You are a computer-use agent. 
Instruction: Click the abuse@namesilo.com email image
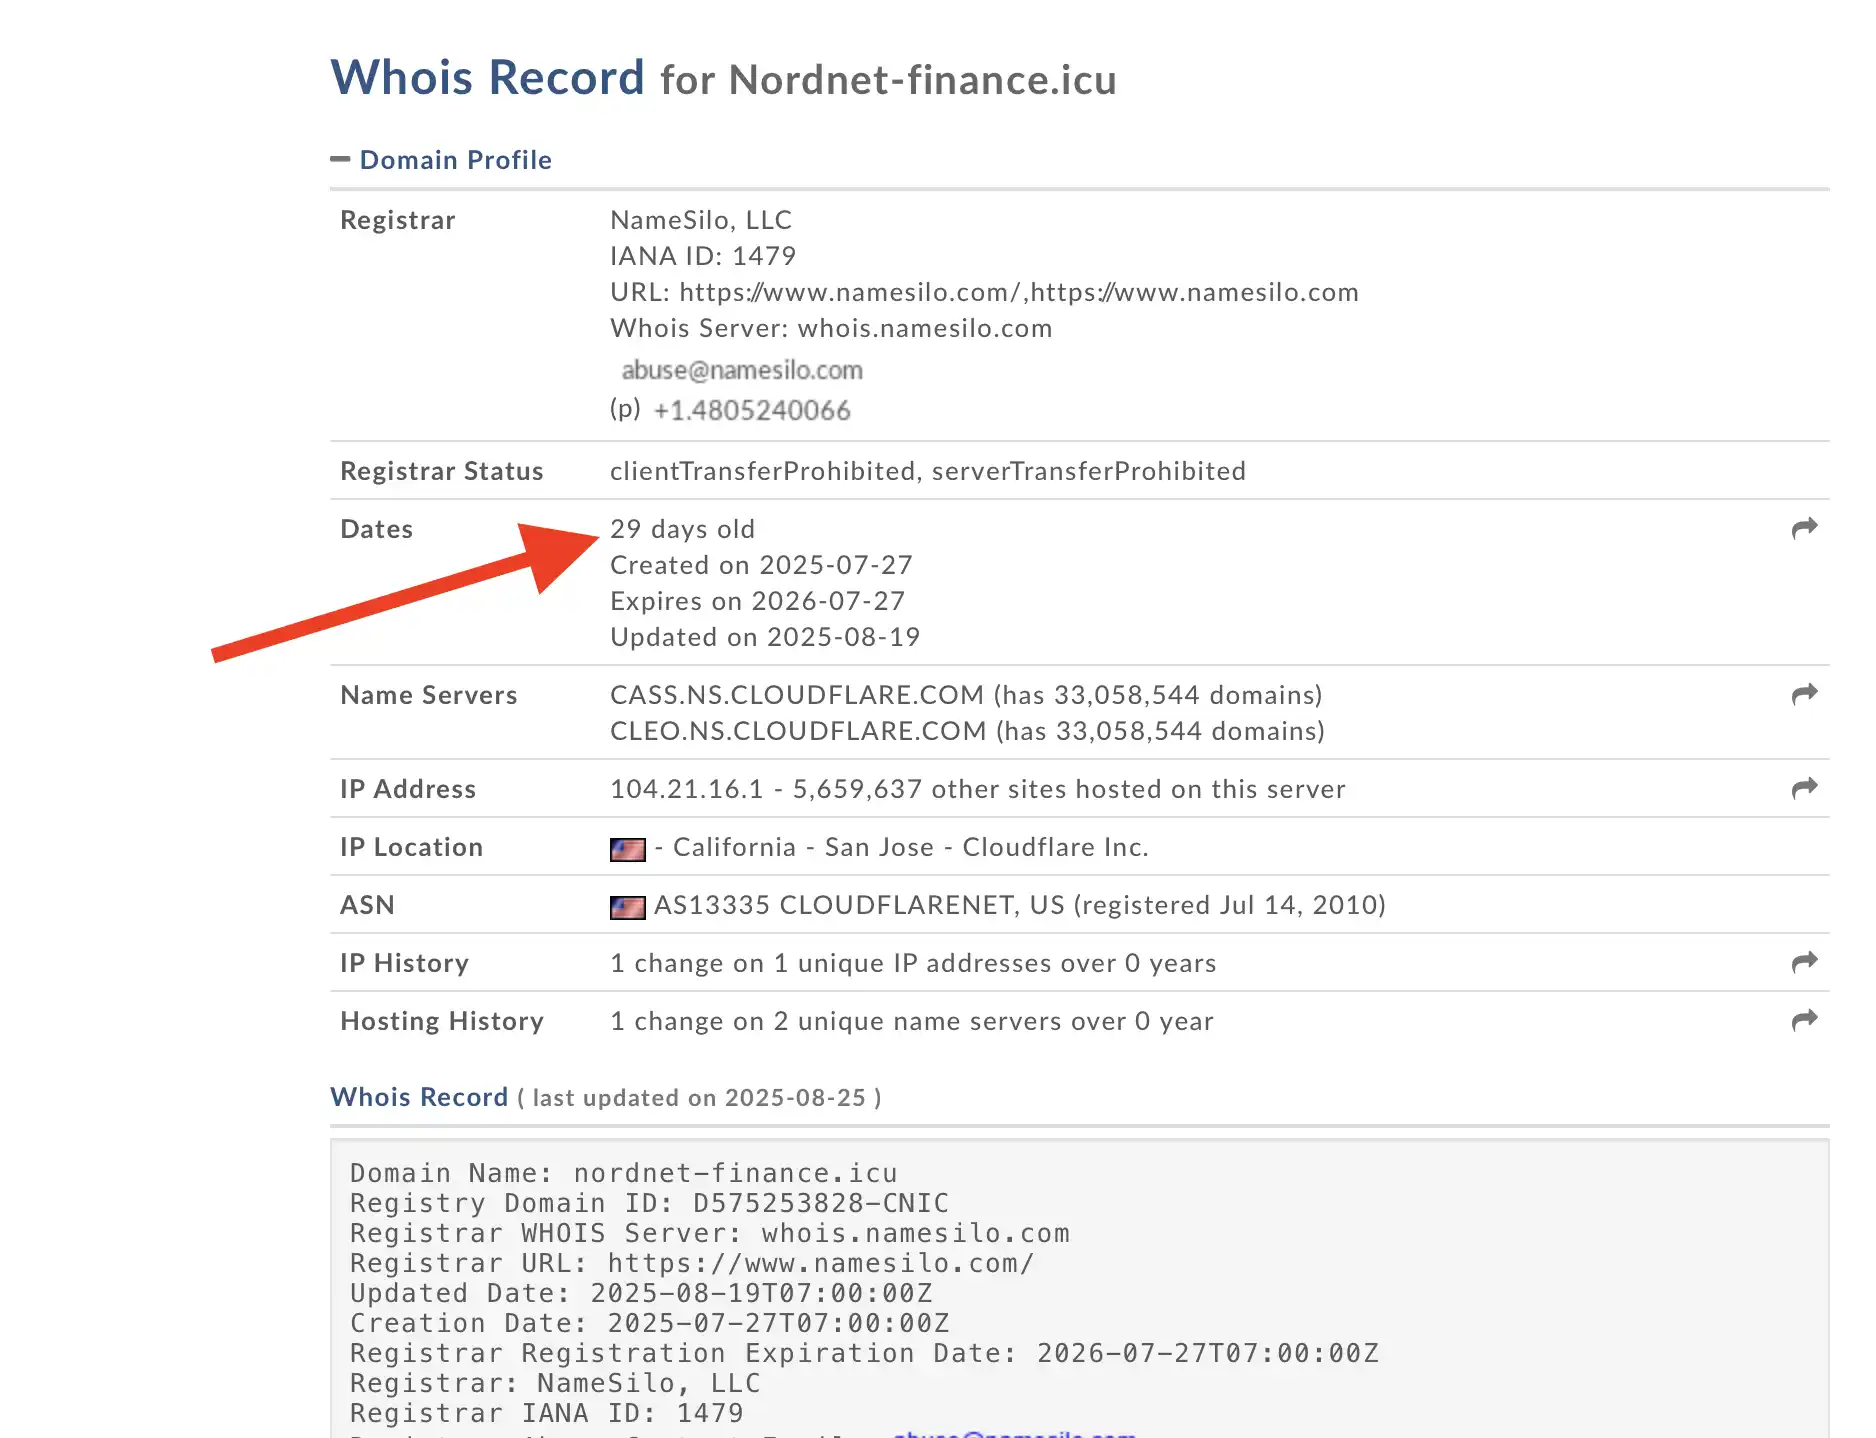pos(742,370)
